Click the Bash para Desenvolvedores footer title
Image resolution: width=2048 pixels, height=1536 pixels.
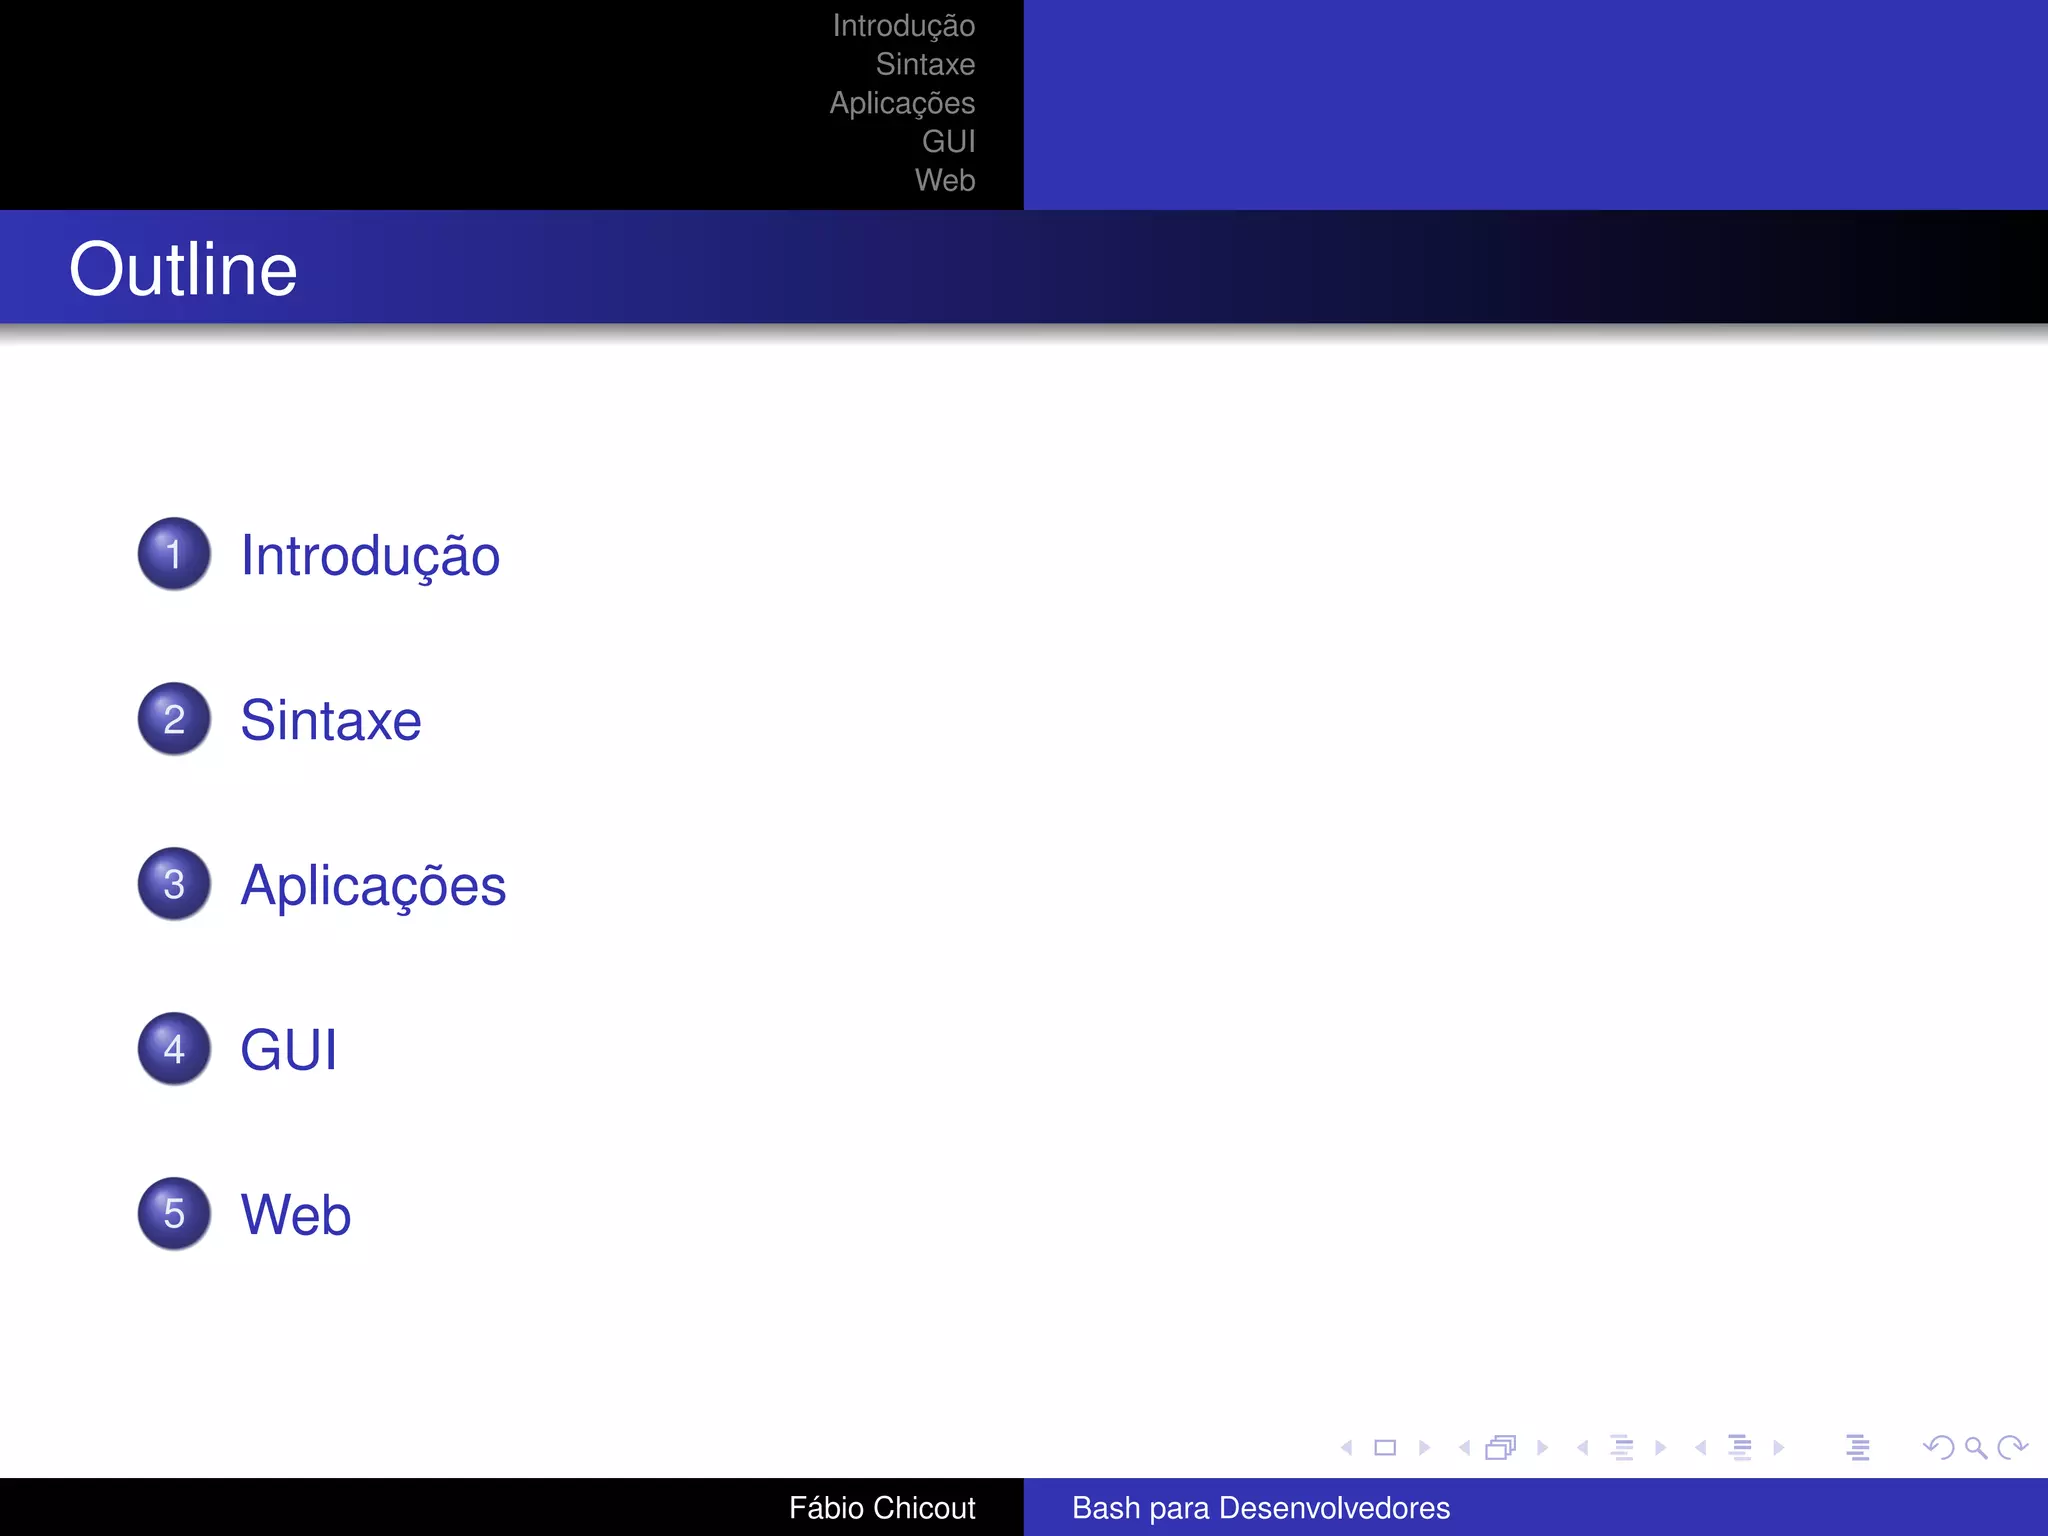[1260, 1508]
